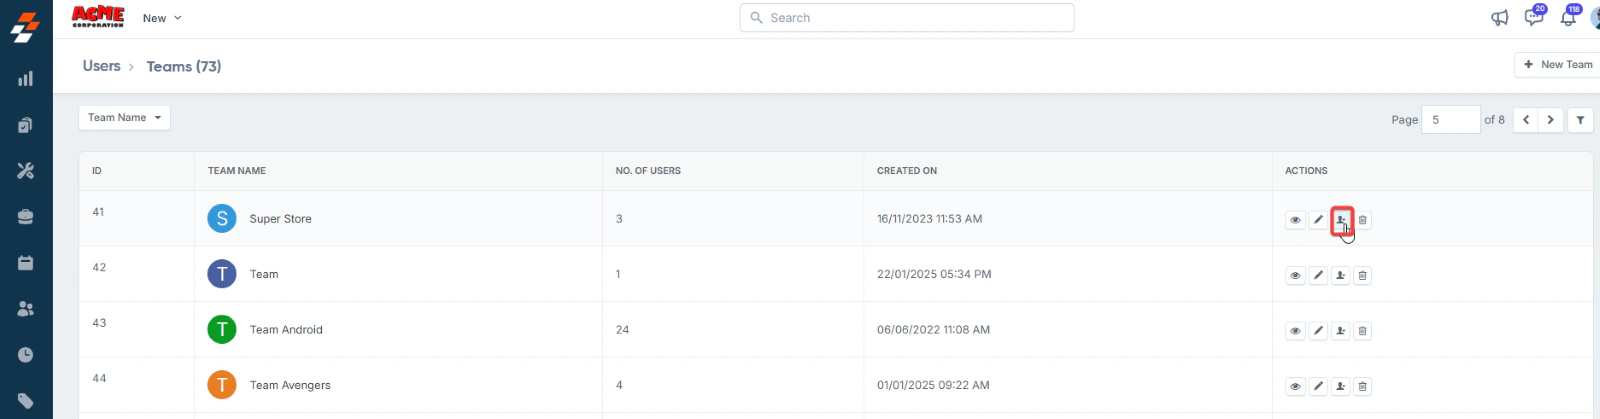Delete the Super Store team
Image resolution: width=1600 pixels, height=419 pixels.
(x=1363, y=220)
